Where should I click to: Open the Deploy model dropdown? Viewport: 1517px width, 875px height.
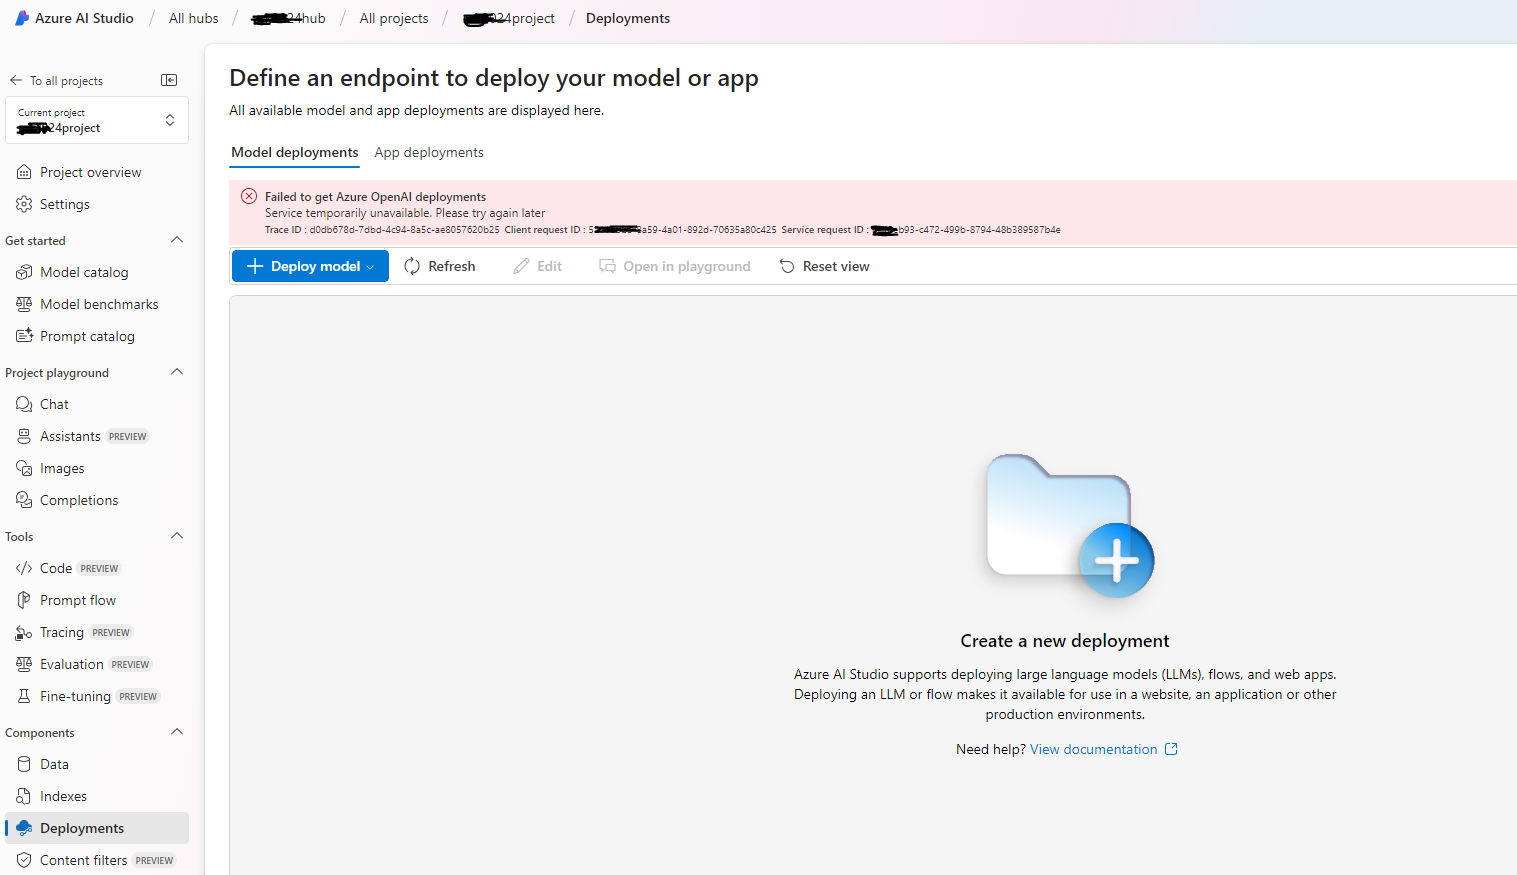pyautogui.click(x=310, y=266)
